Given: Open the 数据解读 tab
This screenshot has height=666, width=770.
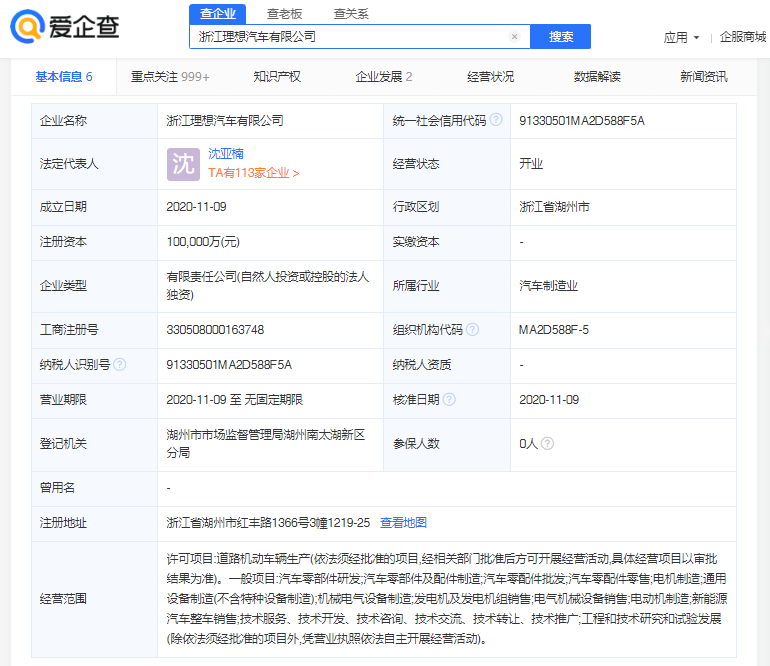Looking at the screenshot, I should pos(597,77).
